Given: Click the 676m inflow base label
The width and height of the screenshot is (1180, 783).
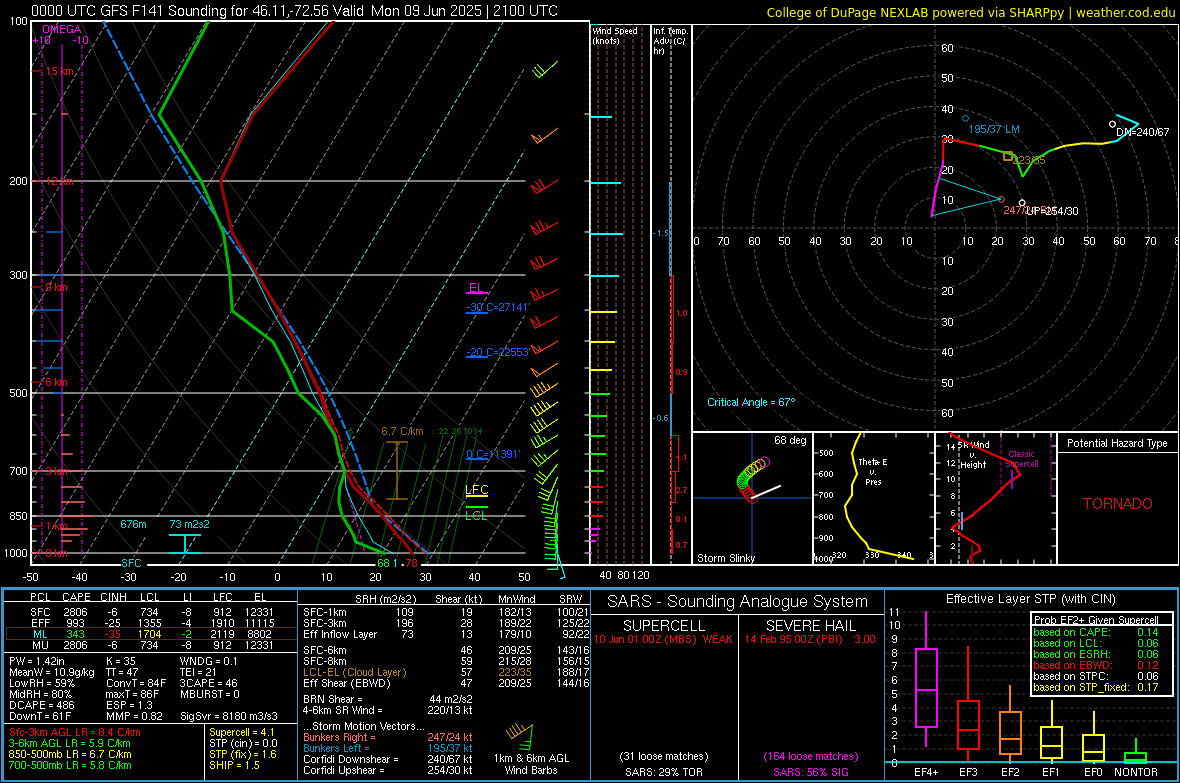Looking at the screenshot, I should pos(133,524).
